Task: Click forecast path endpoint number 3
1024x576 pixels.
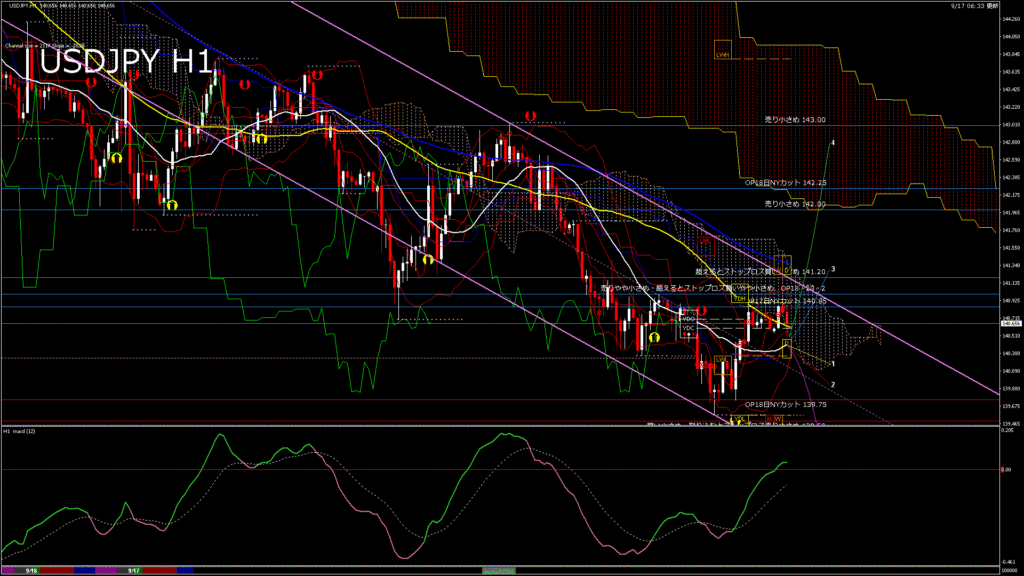Action: coord(833,269)
